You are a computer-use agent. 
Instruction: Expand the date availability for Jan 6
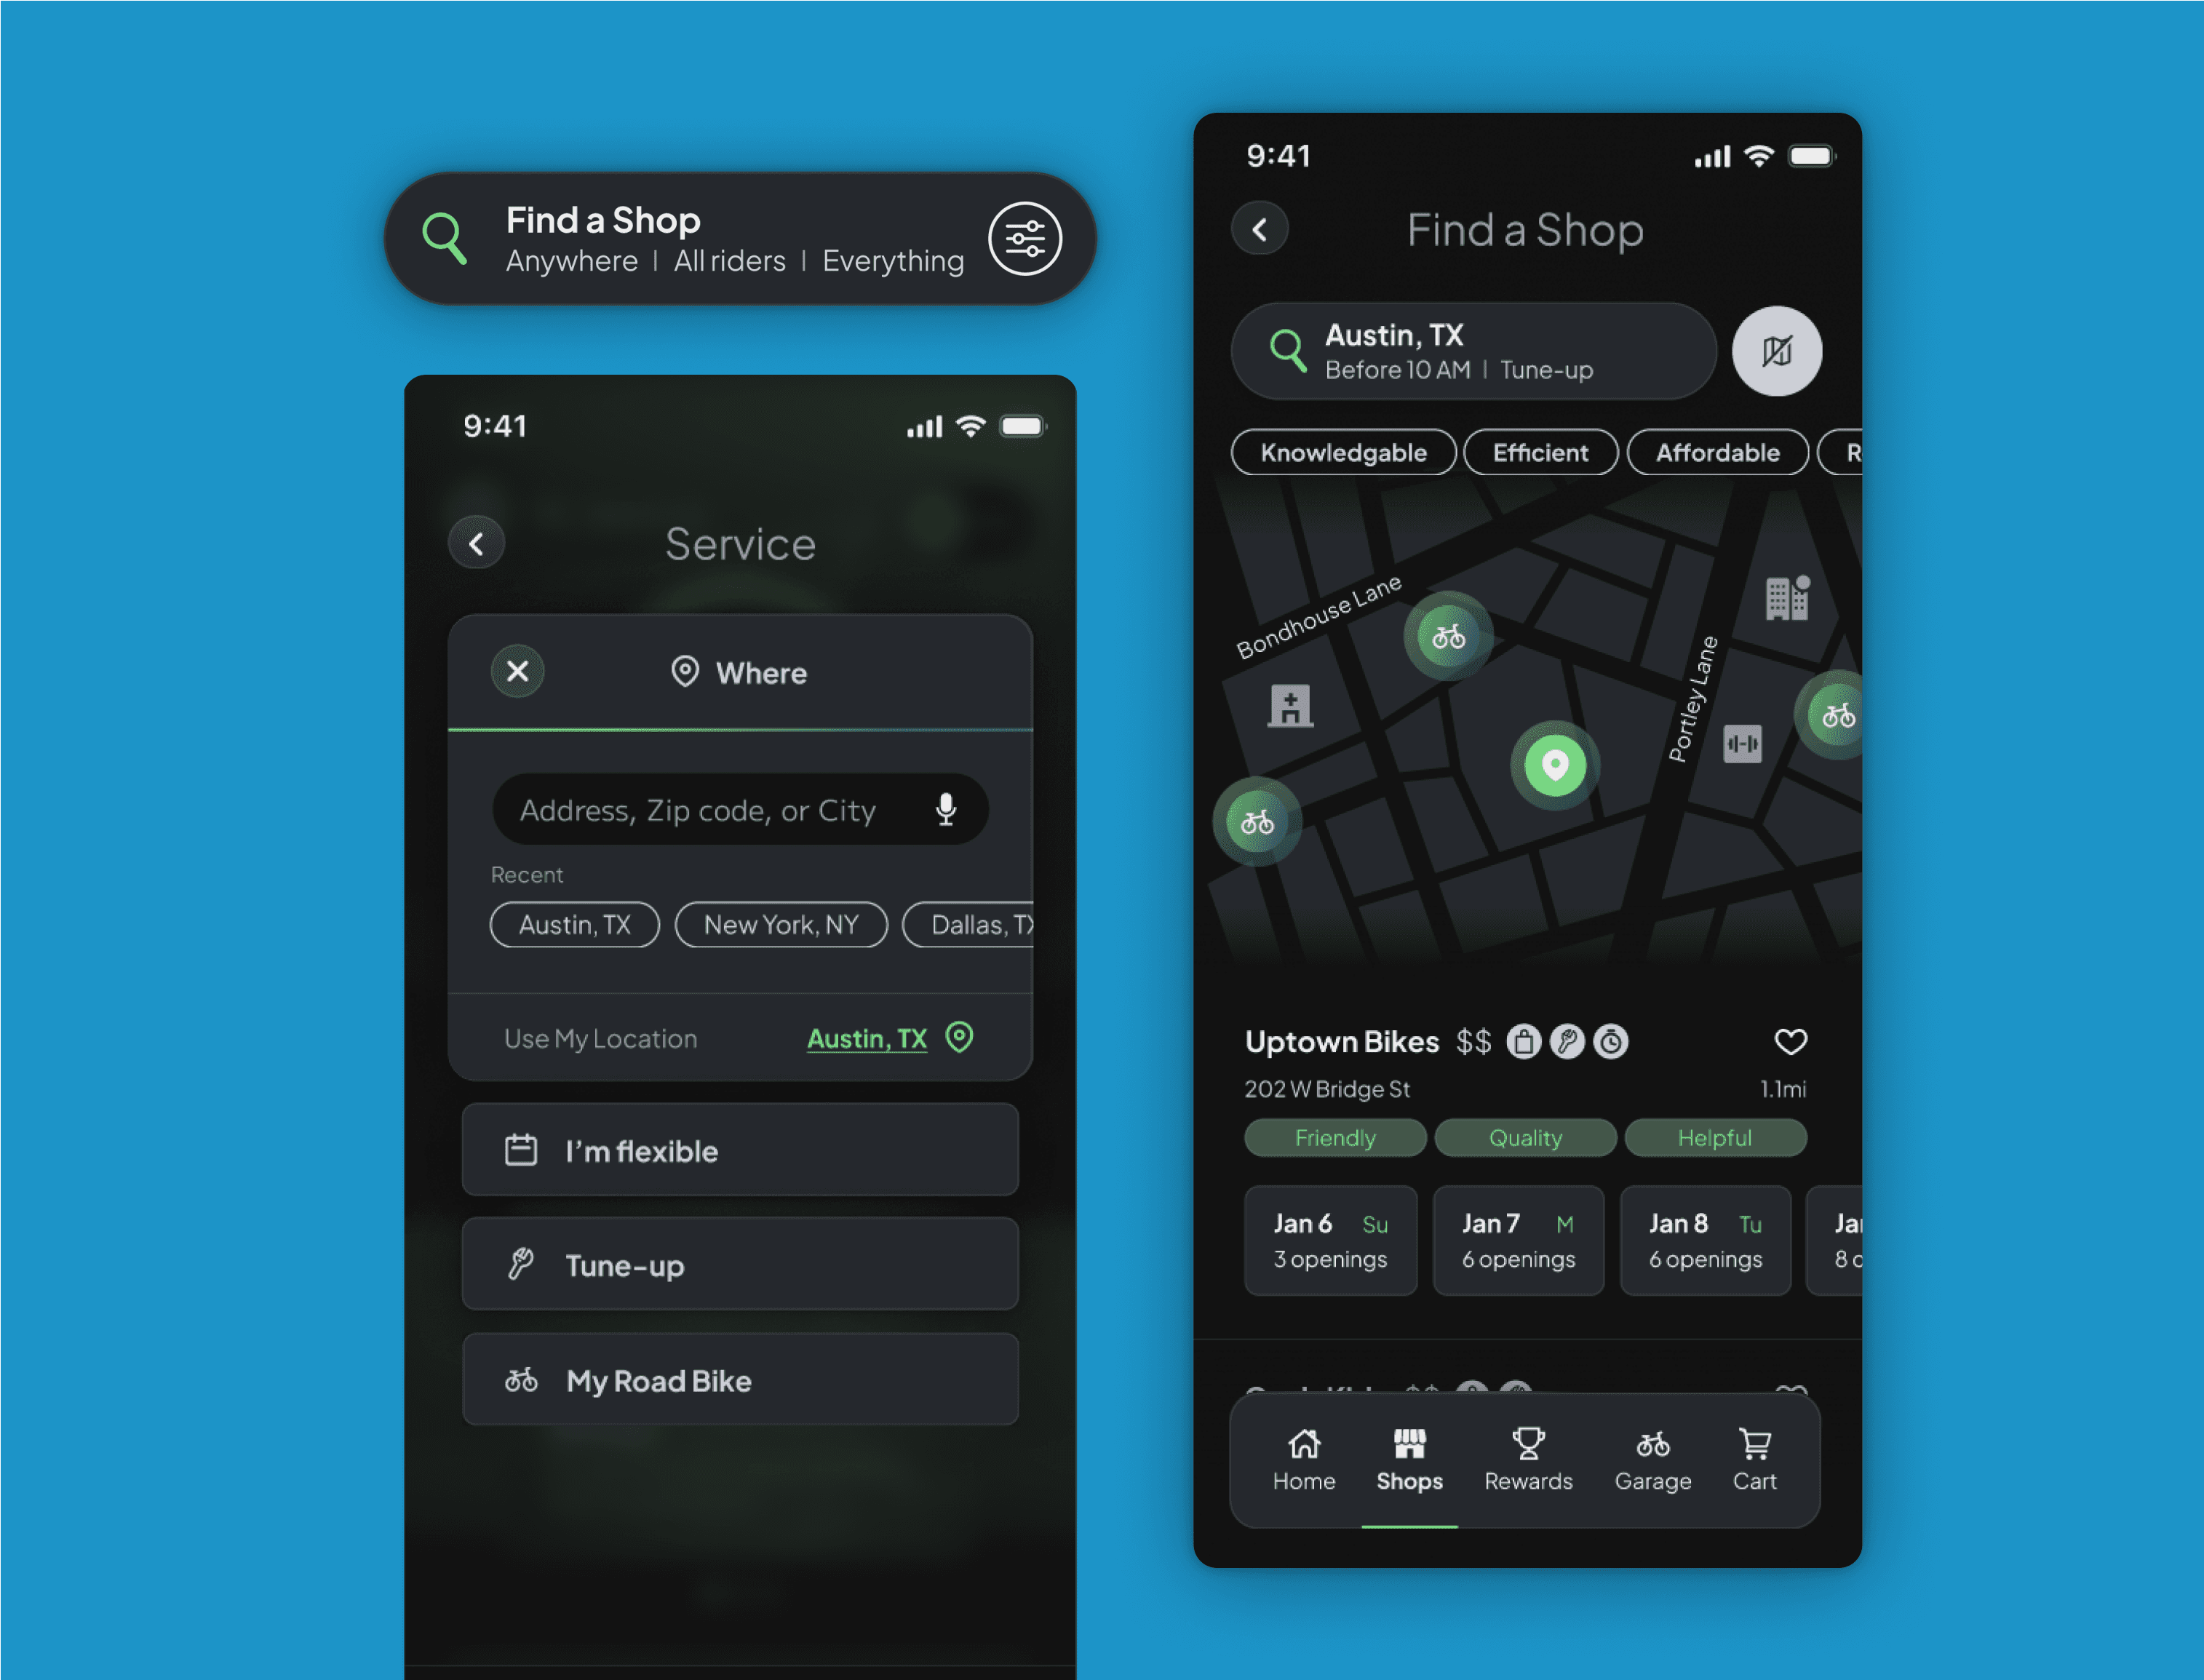click(1327, 1241)
